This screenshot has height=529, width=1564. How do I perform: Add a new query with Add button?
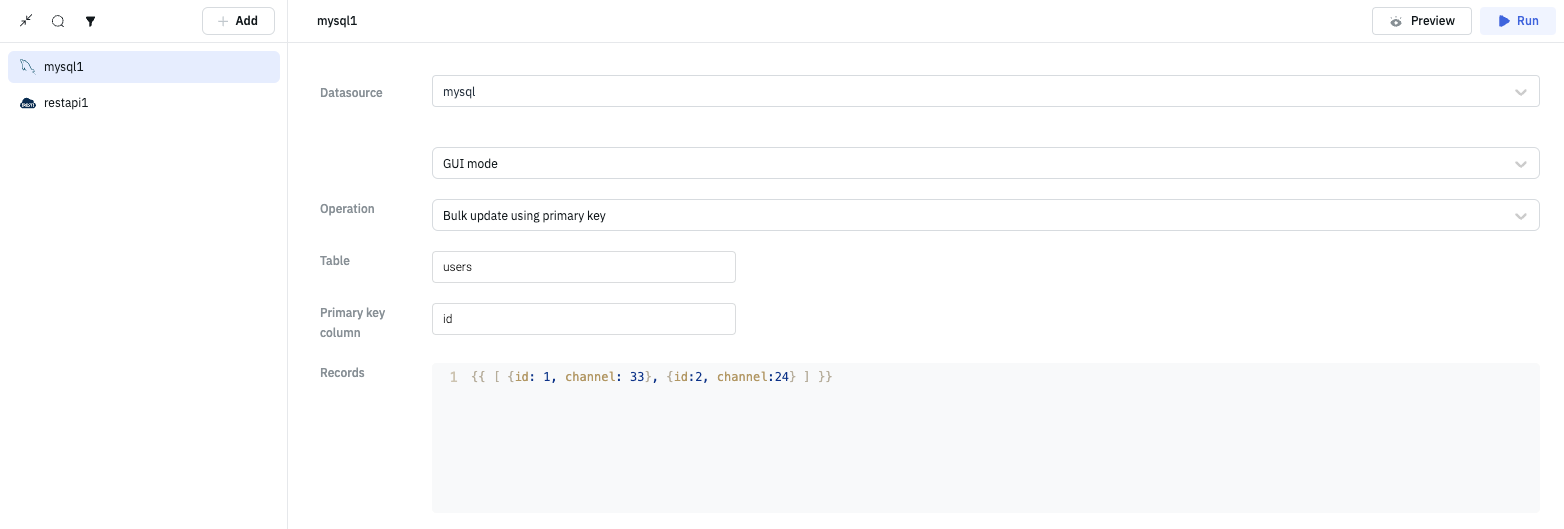click(x=238, y=21)
